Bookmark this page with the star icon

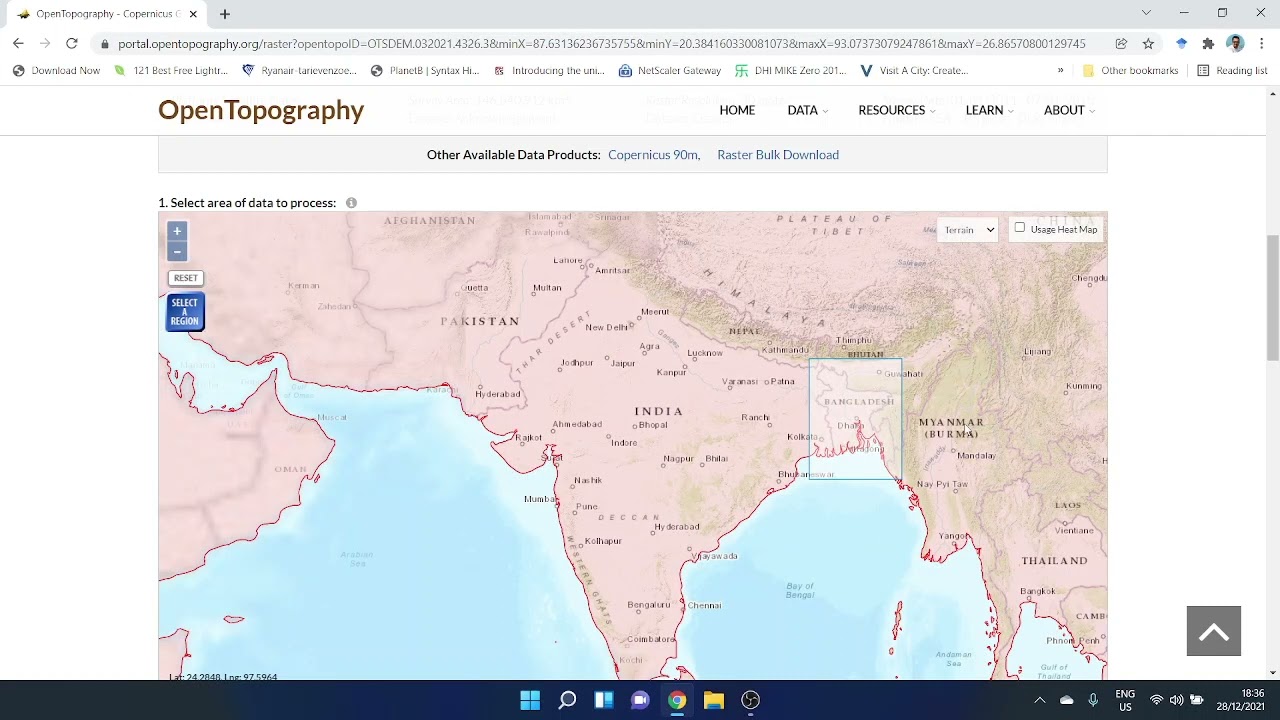tap(1148, 44)
